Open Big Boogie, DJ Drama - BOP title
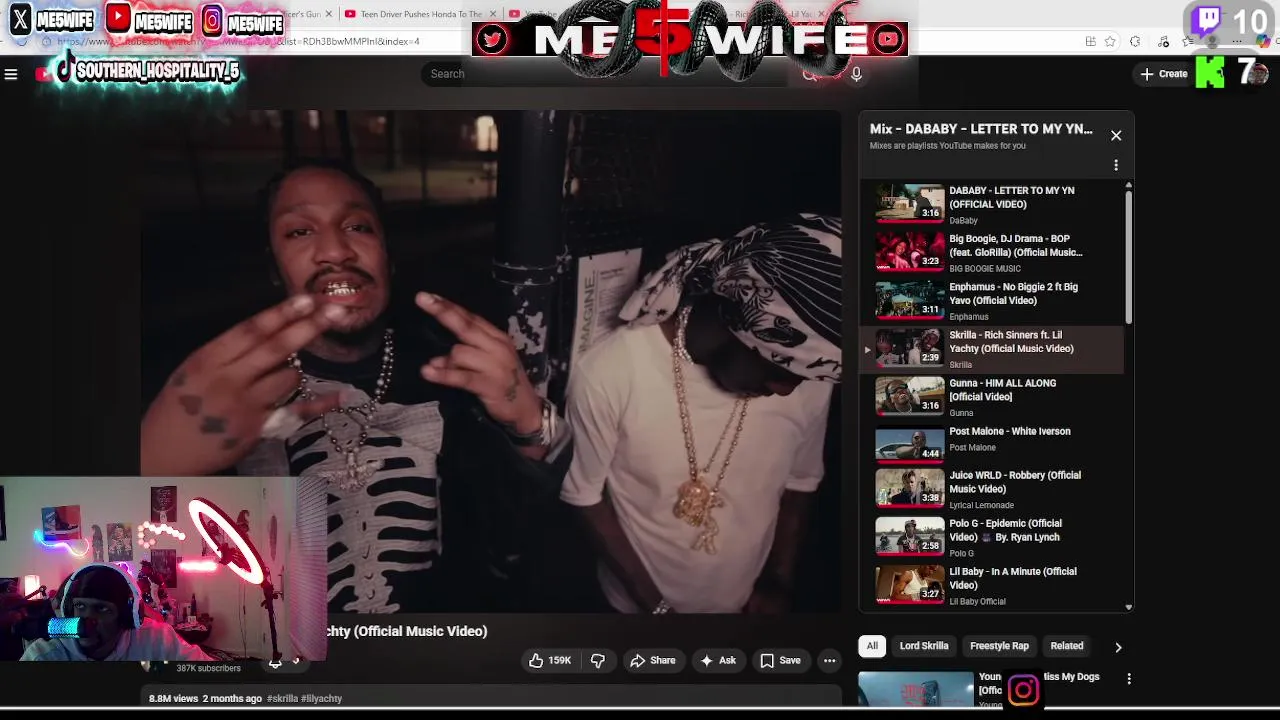This screenshot has width=1280, height=720. 1015,246
